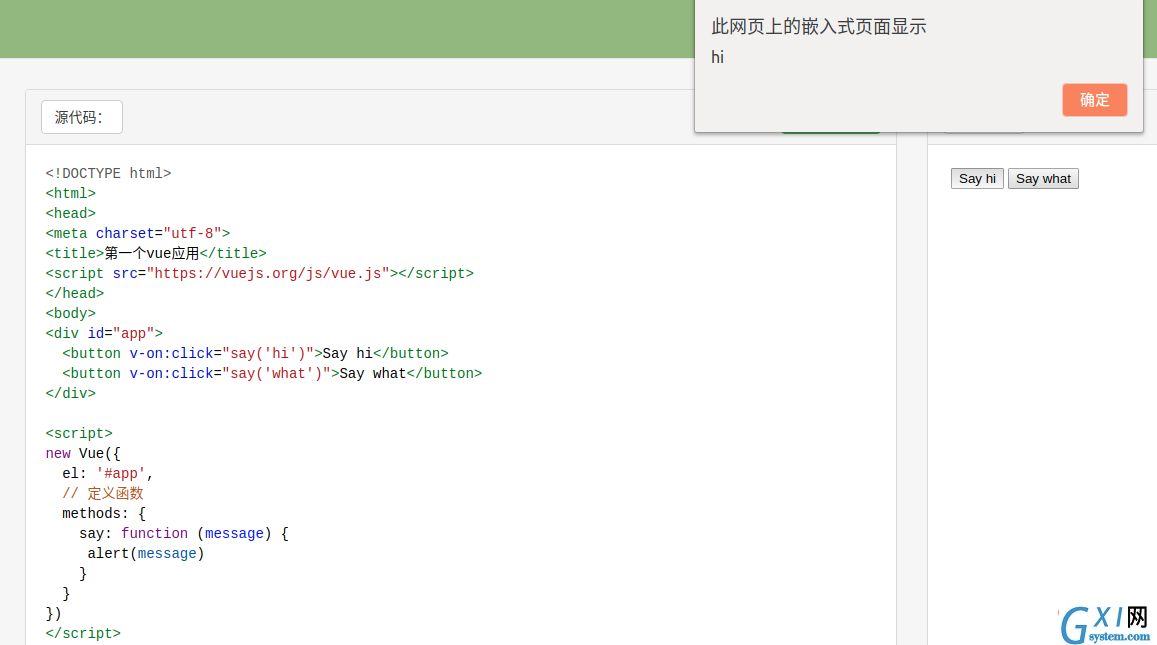The image size is (1157, 645).
Task: Click the closing </script> tag line
Action: 83,633
